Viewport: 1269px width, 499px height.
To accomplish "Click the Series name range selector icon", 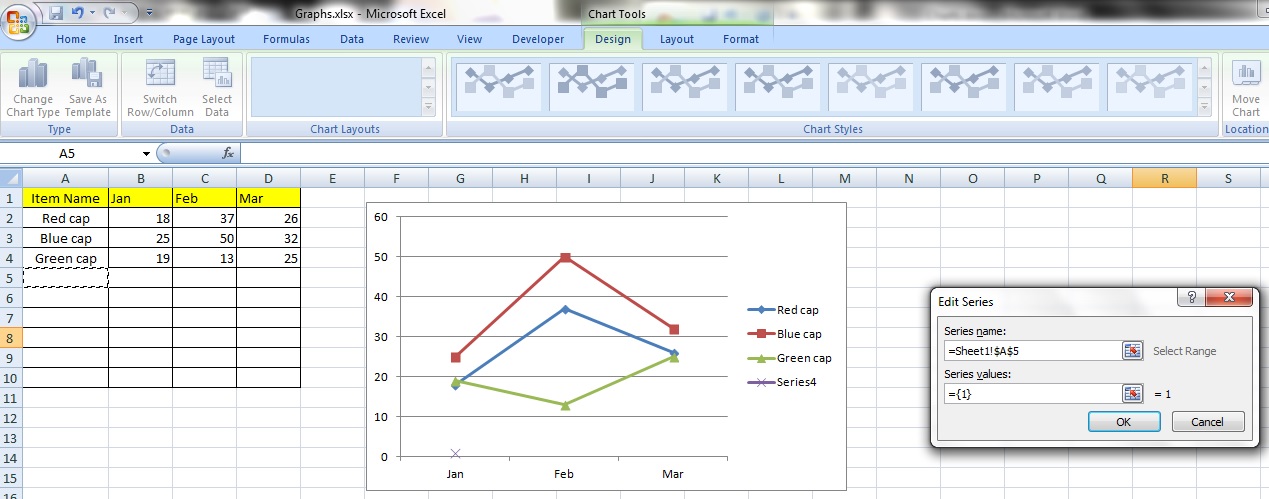I will 1132,350.
